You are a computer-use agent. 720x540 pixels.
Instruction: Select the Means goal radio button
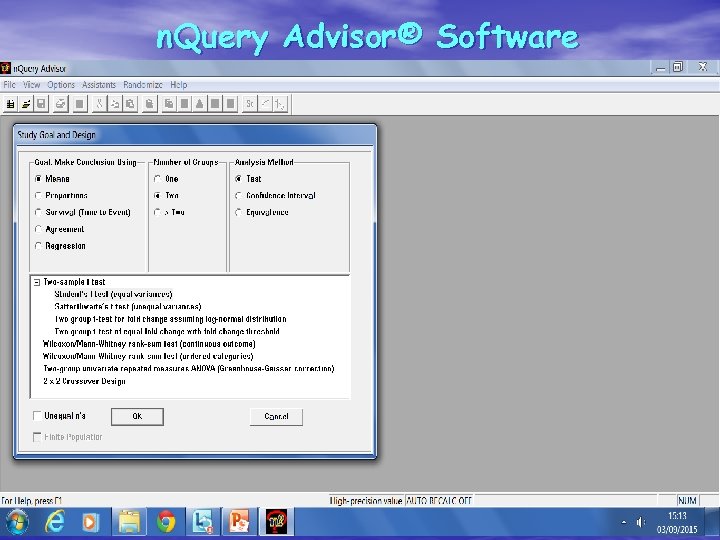39,179
